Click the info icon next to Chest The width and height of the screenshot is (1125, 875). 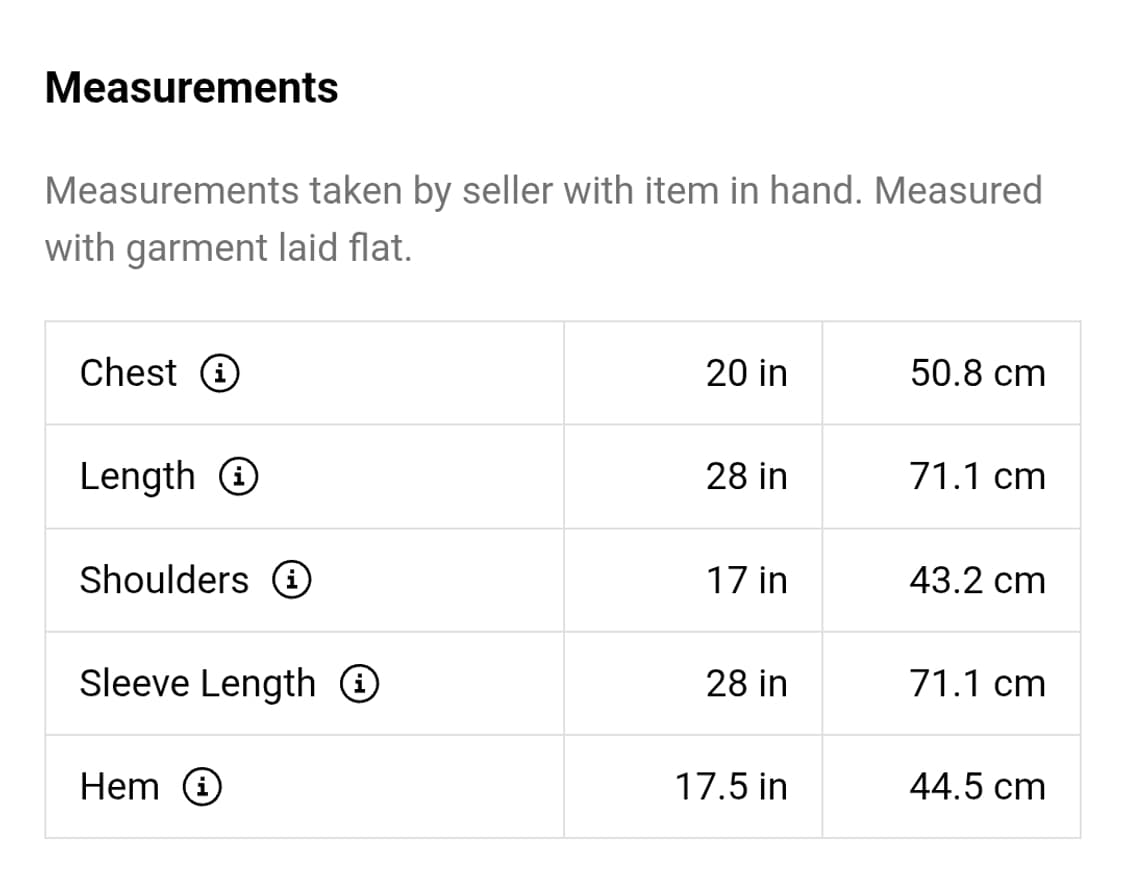[219, 374]
